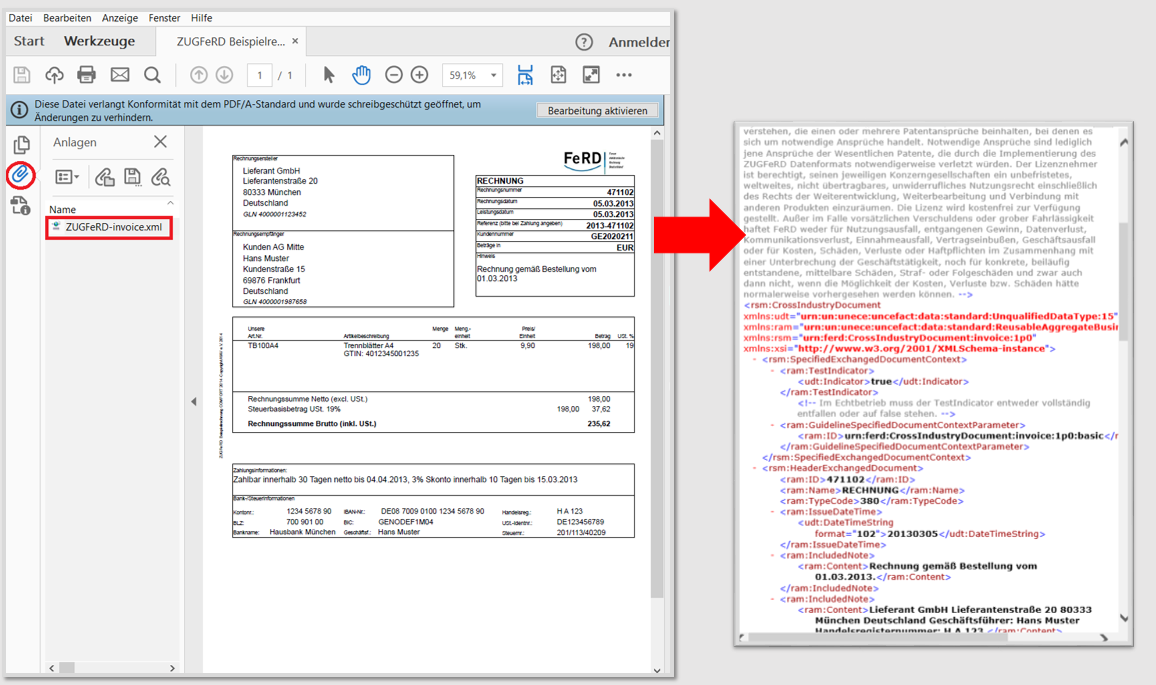Image resolution: width=1156 pixels, height=685 pixels.
Task: Open more tools ellipsis menu
Action: (624, 74)
